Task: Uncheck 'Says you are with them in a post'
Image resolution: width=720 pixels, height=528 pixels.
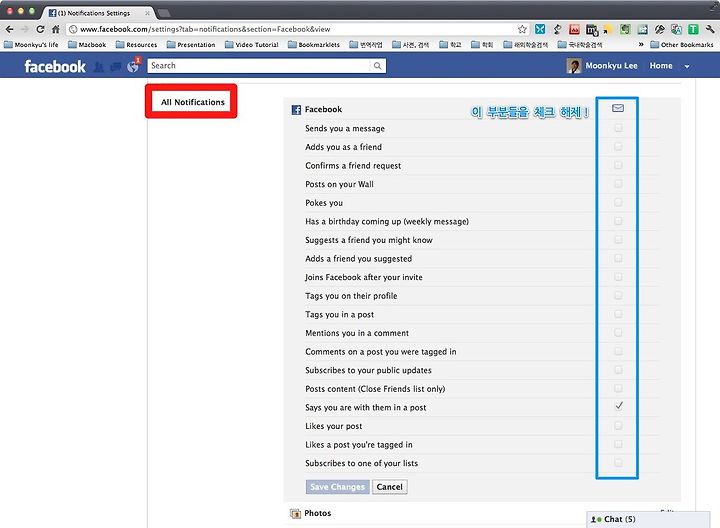Action: point(619,406)
